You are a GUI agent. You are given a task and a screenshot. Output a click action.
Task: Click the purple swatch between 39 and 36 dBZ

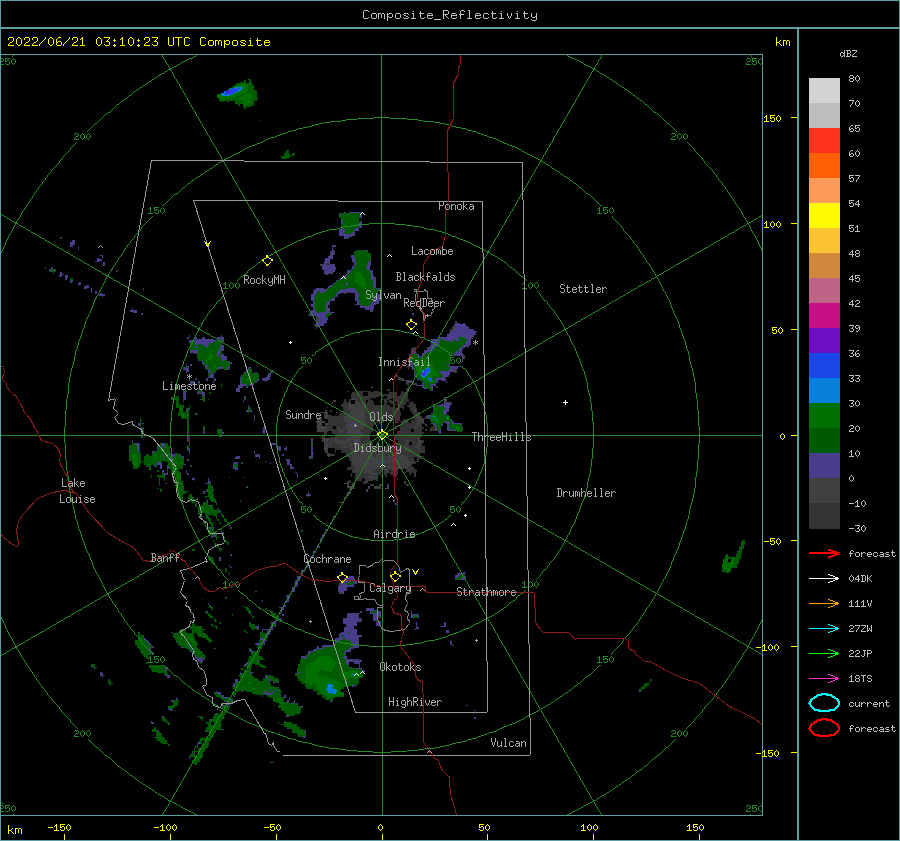[824, 341]
